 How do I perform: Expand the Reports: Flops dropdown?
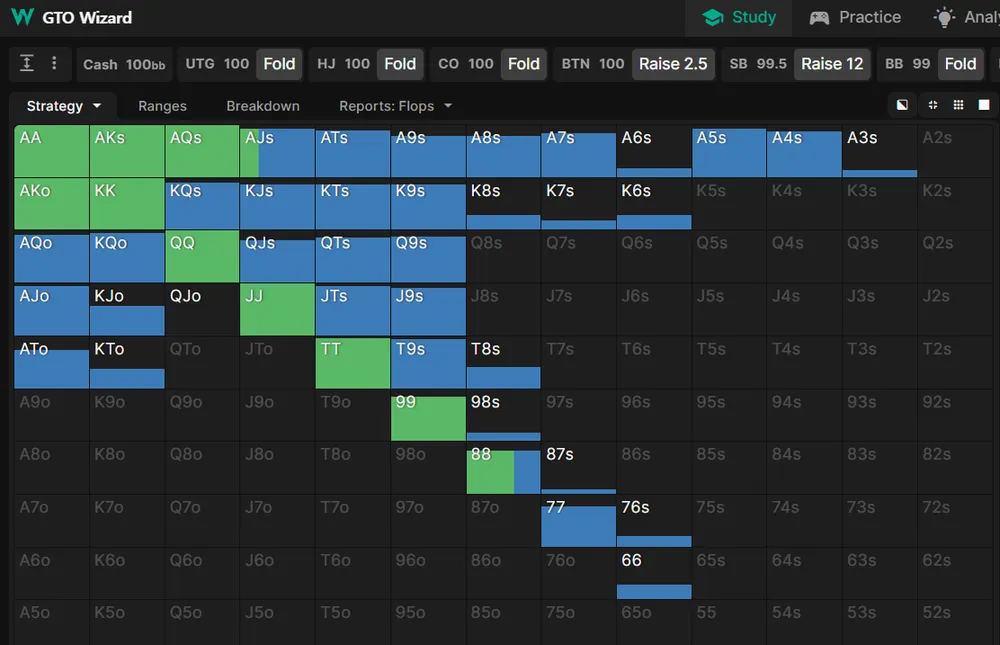point(395,106)
